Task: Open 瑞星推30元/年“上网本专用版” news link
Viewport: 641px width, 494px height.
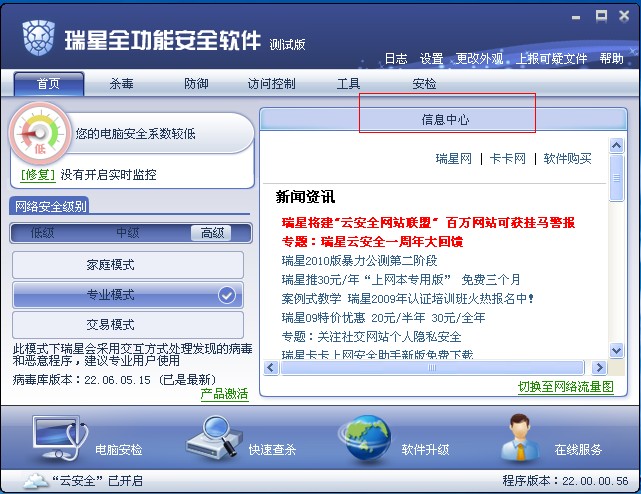Action: [401, 280]
